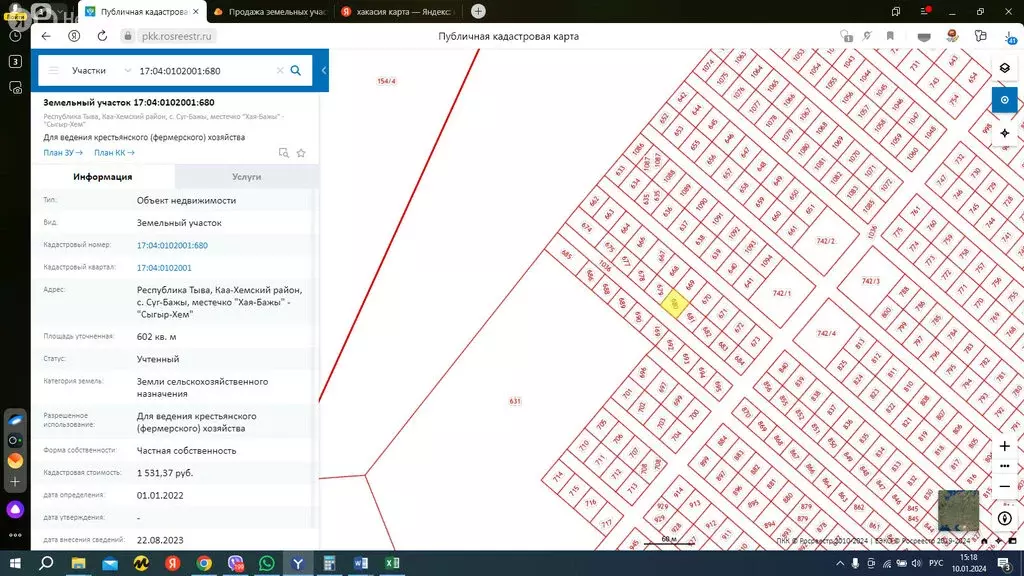Open the browser main menu with red dot
1024x576 pixels.
point(925,11)
